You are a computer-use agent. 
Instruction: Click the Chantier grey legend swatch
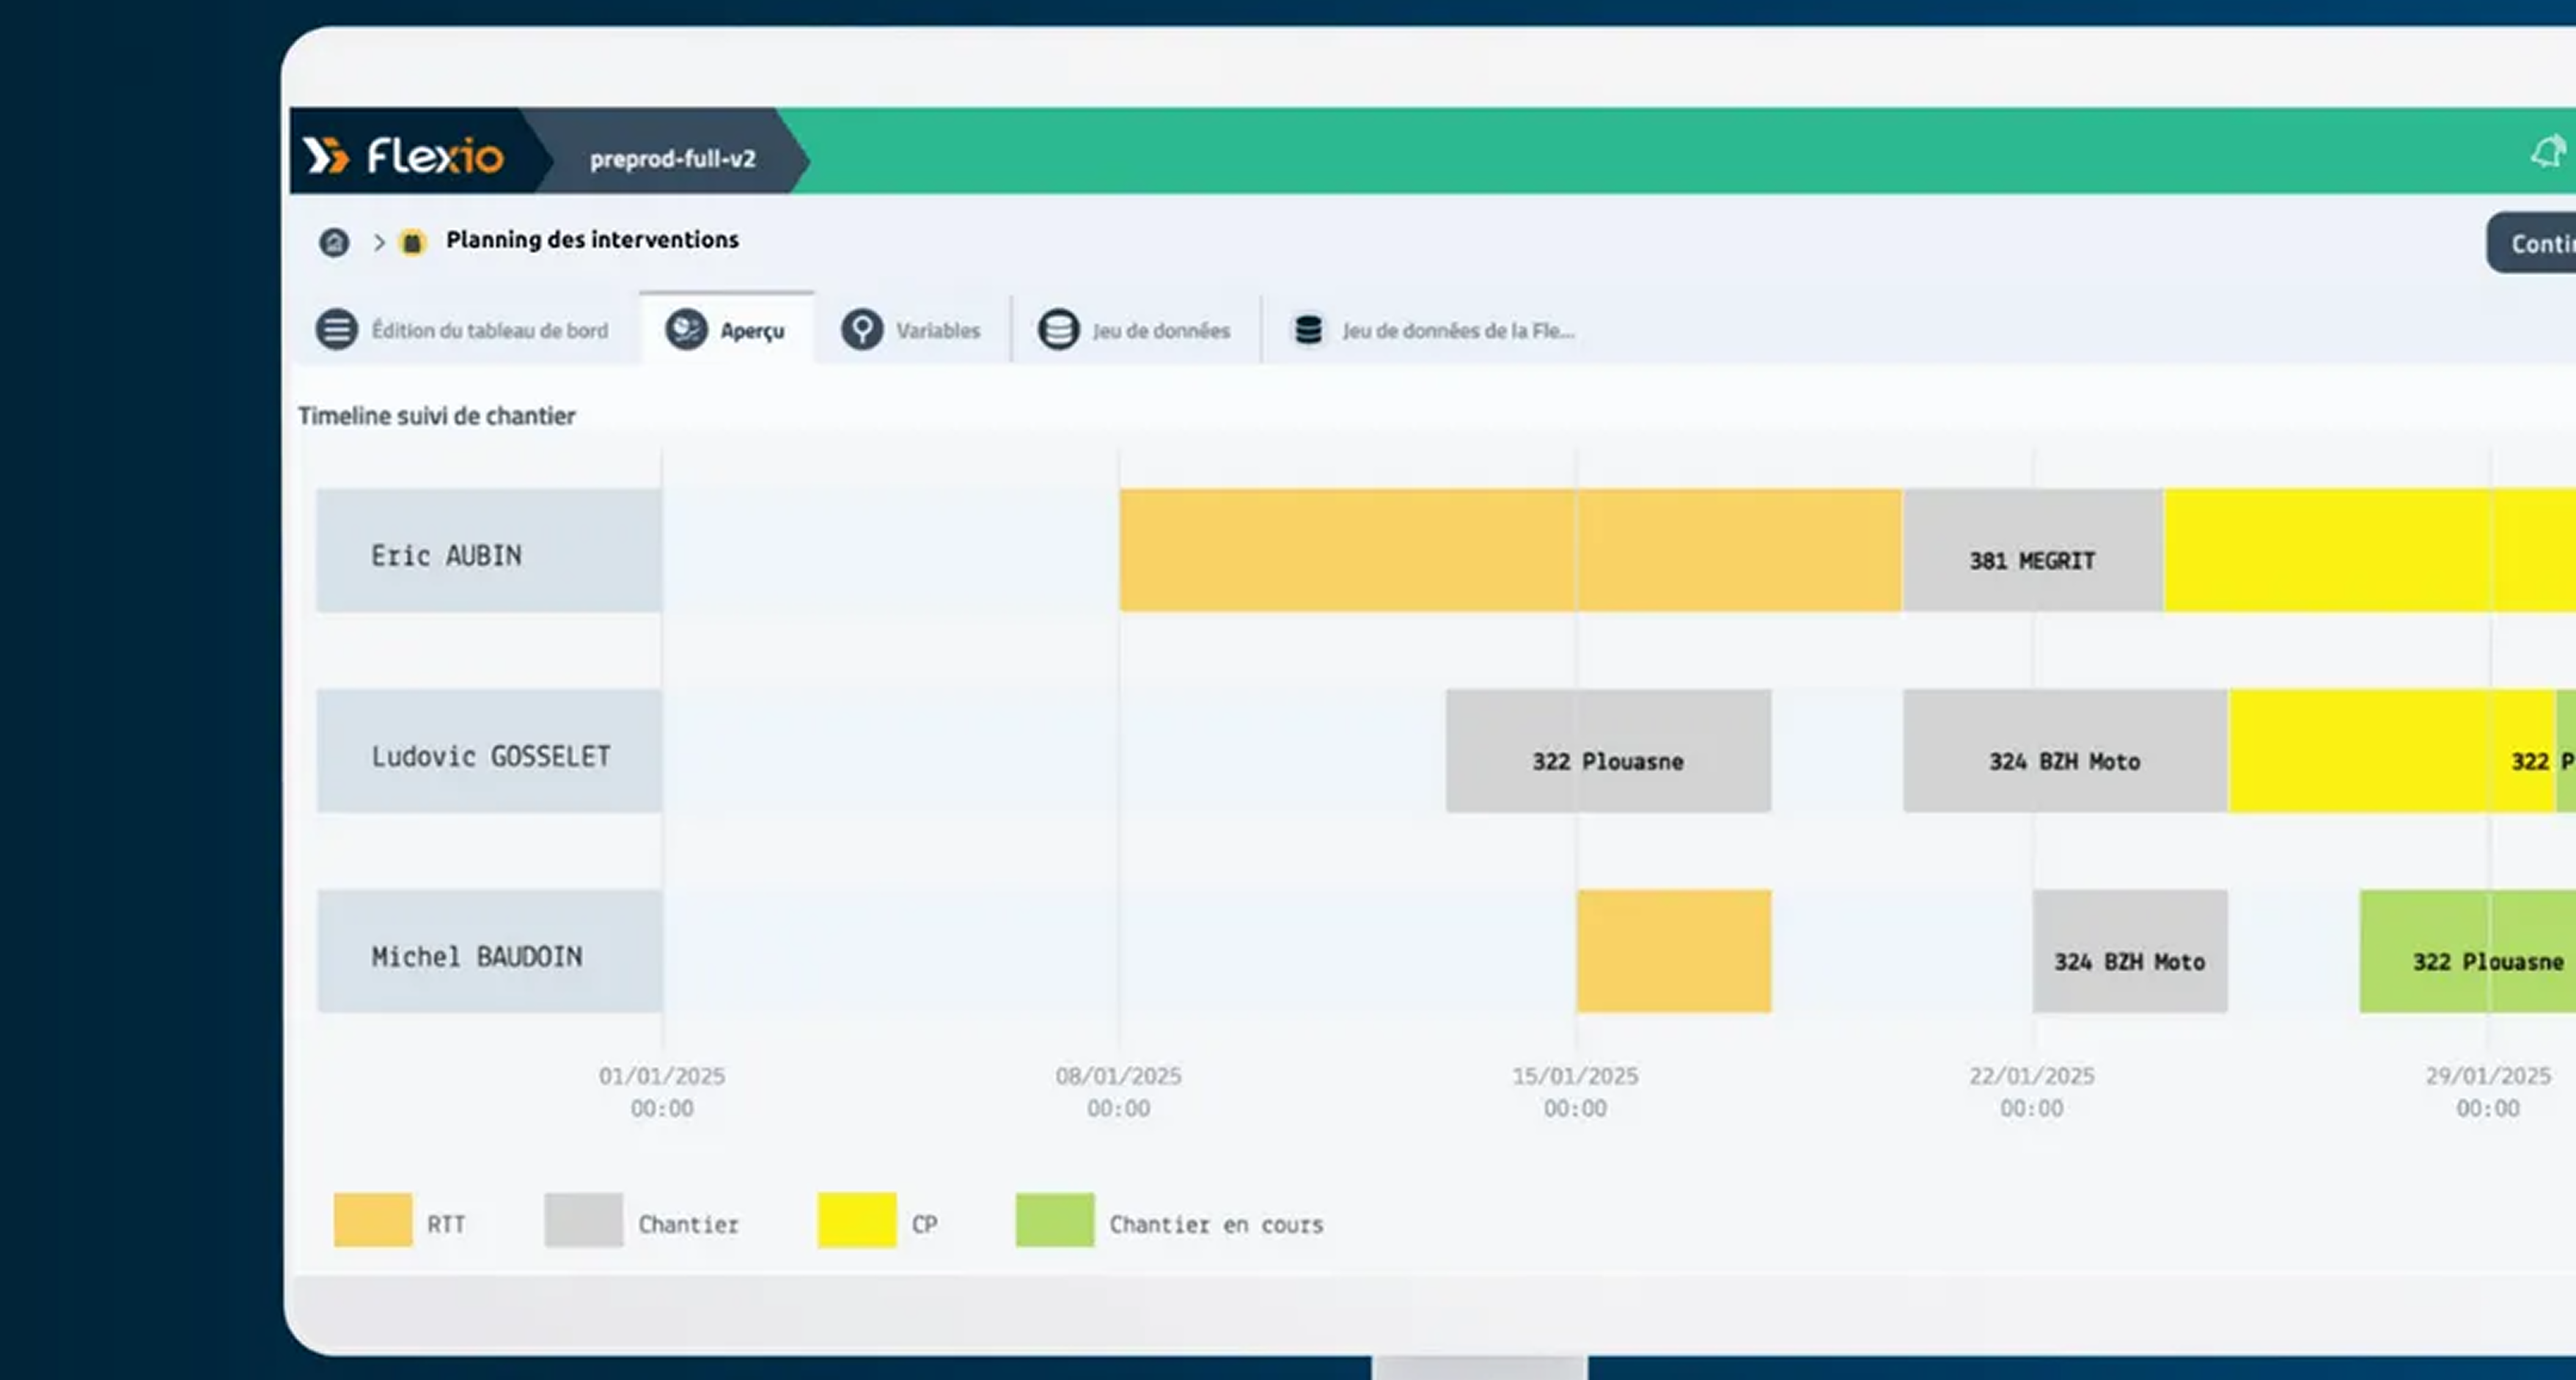pos(583,1220)
